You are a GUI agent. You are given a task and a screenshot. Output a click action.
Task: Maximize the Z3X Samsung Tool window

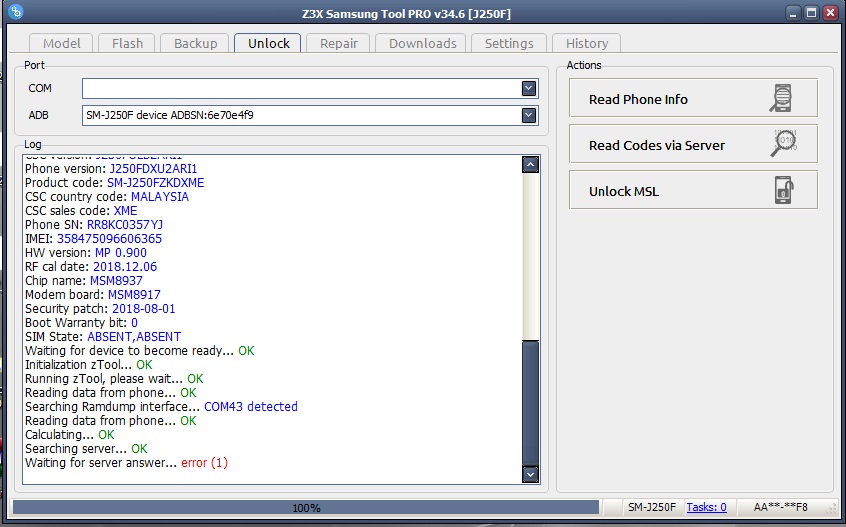point(811,13)
